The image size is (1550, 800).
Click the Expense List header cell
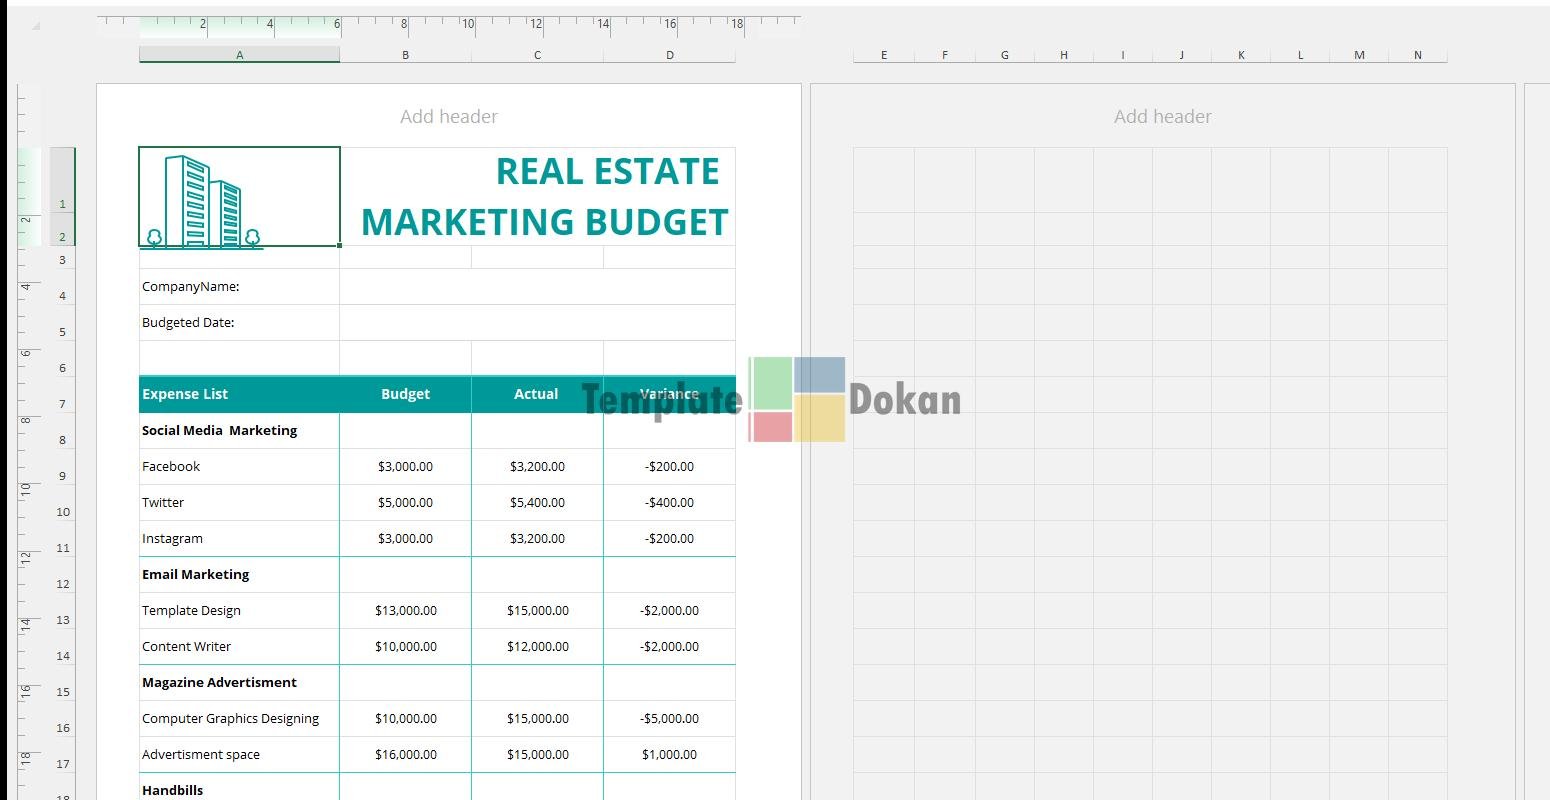click(239, 394)
